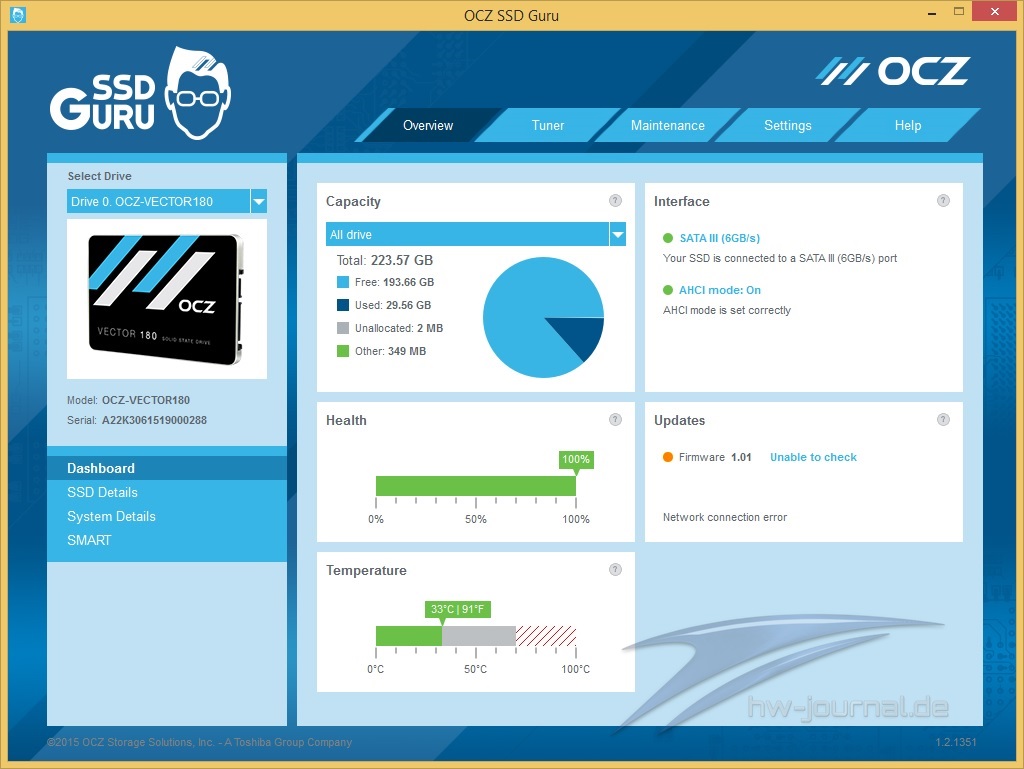Click the app icon in title bar
1024x769 pixels.
(17, 15)
